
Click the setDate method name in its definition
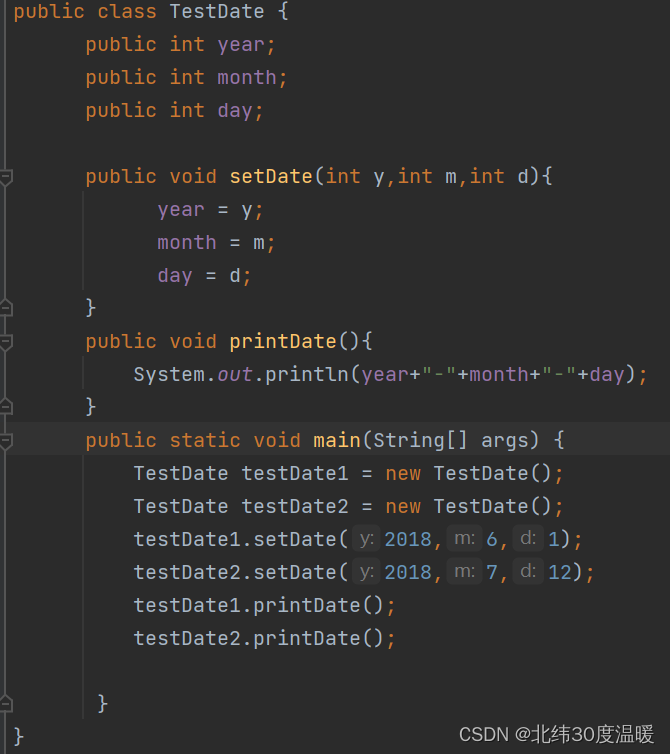click(x=271, y=177)
